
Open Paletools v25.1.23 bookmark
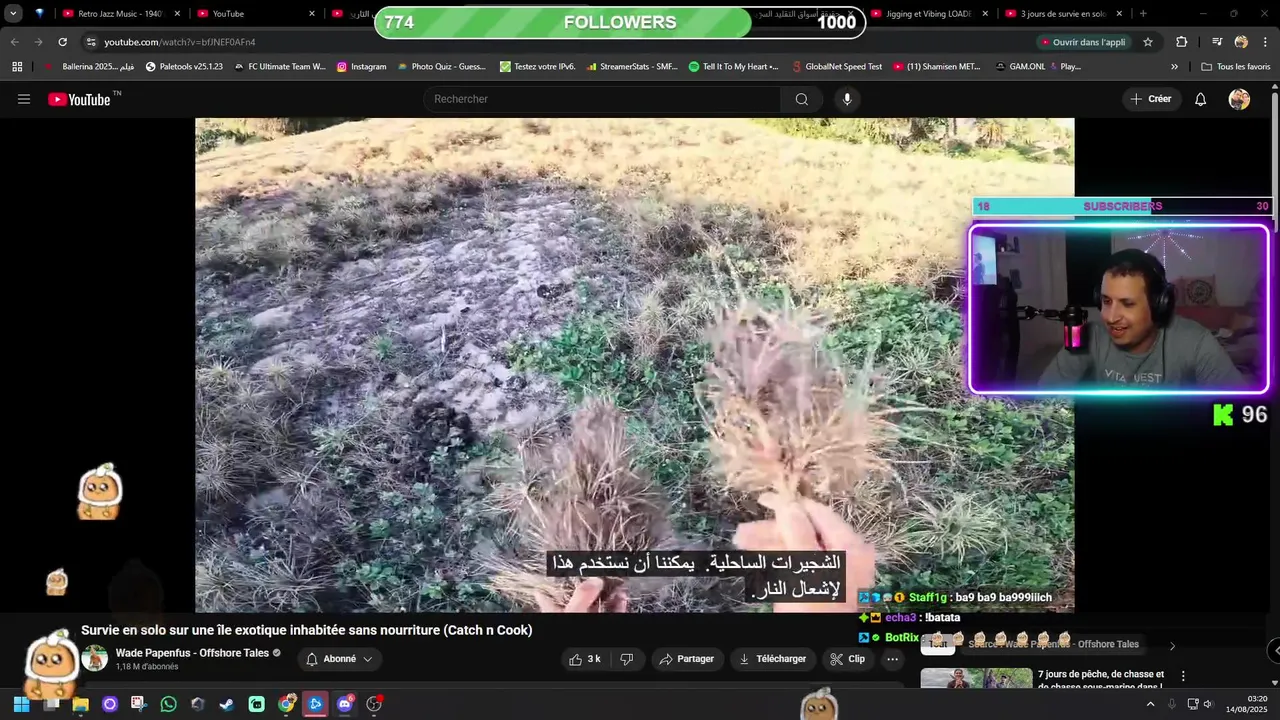[x=184, y=67]
